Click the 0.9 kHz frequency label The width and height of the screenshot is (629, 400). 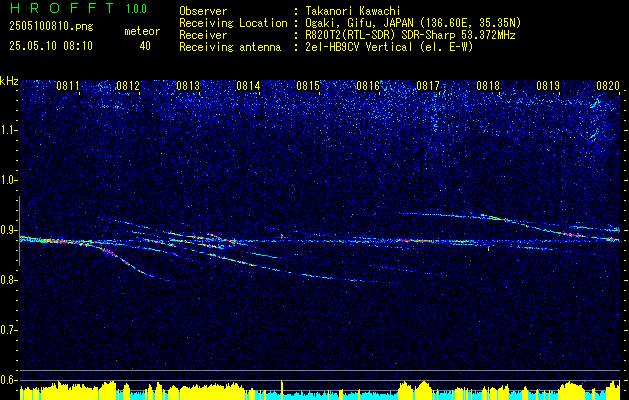click(x=9, y=230)
